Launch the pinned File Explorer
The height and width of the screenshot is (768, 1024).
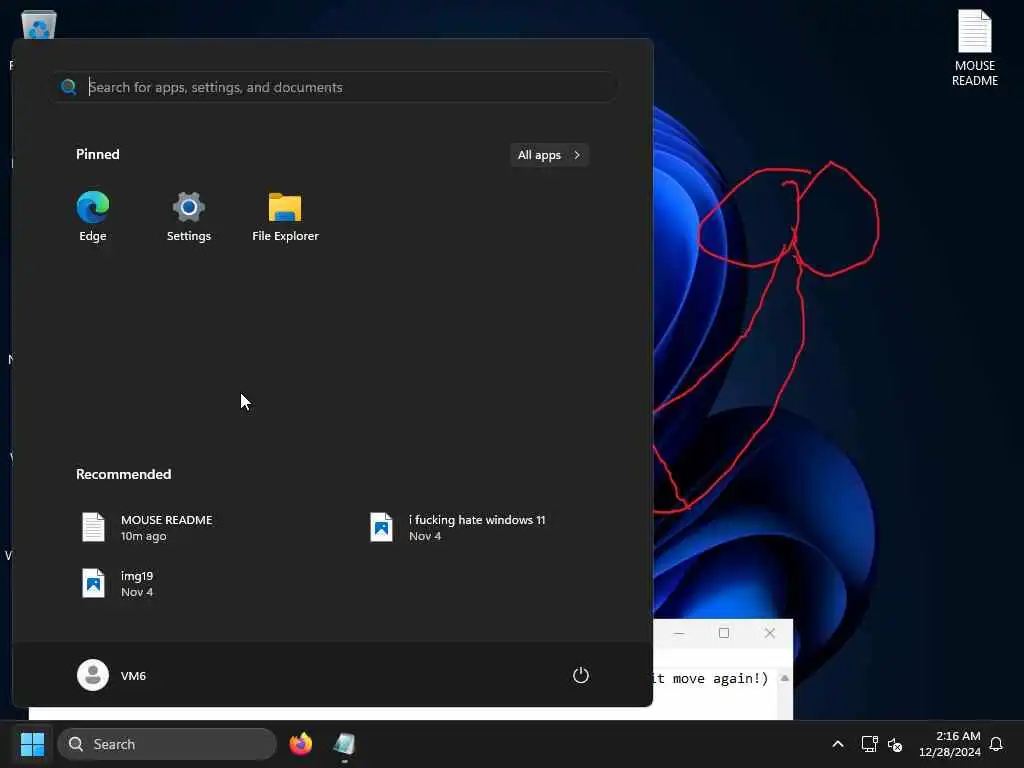point(285,217)
